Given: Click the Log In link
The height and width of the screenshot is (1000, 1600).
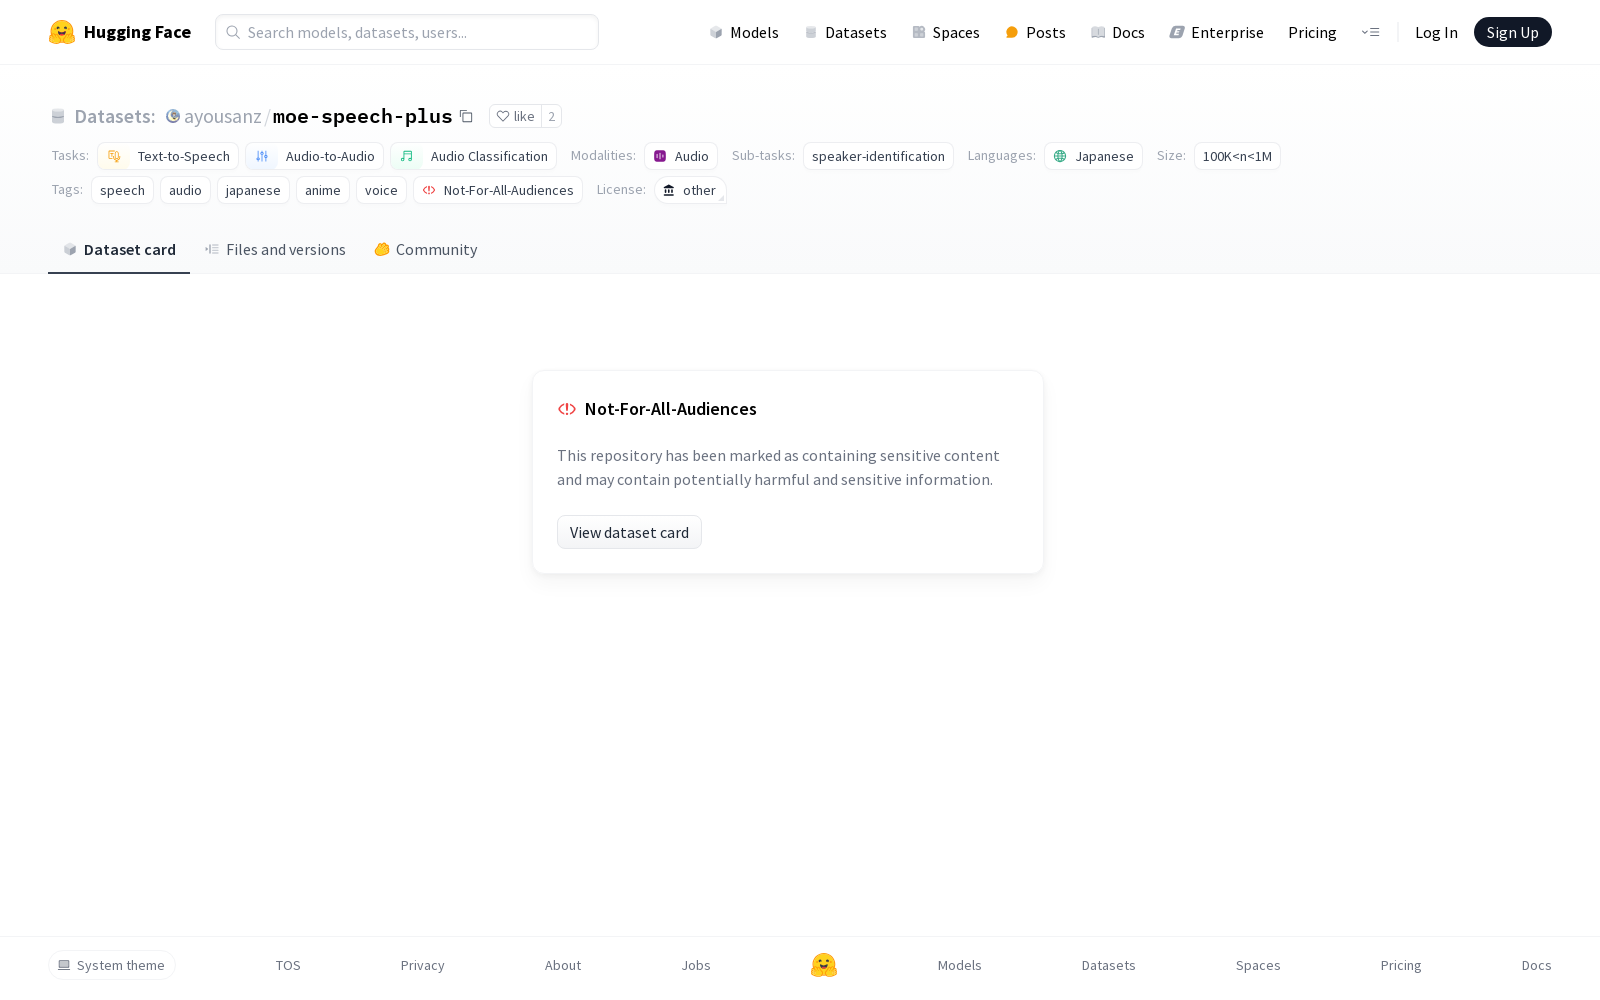Looking at the screenshot, I should point(1436,32).
